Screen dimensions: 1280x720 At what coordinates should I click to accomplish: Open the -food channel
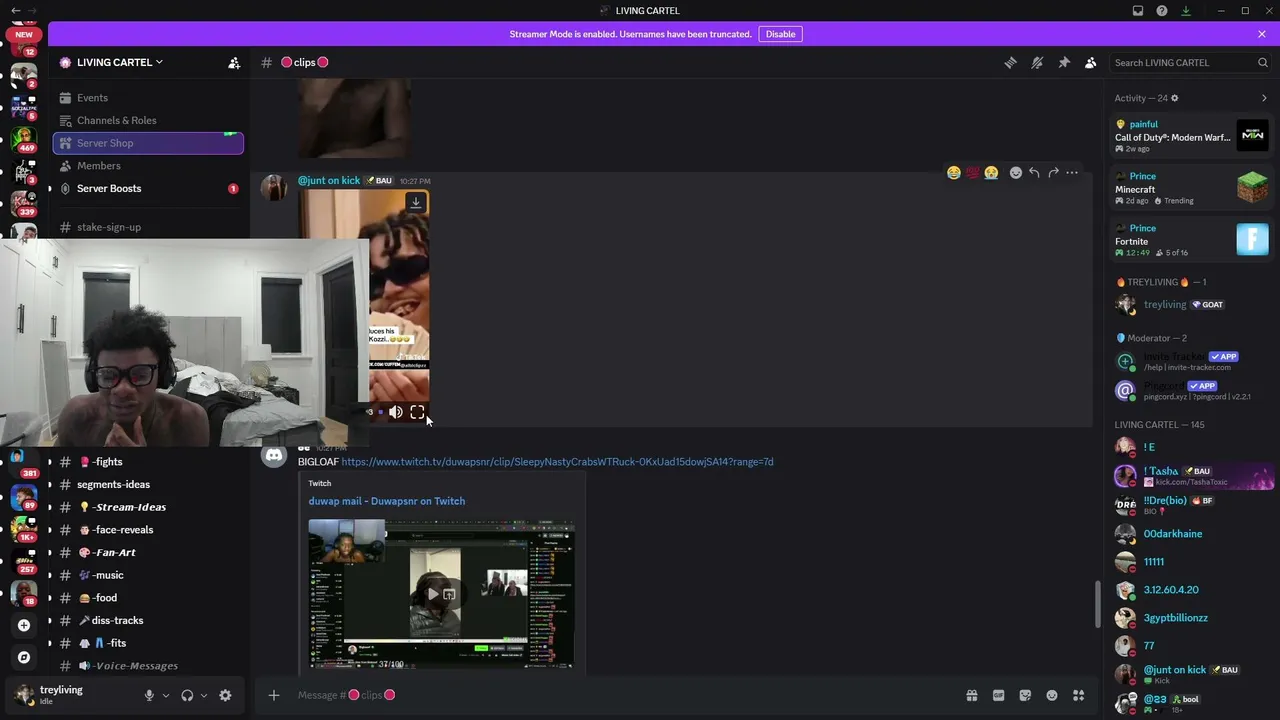[x=146, y=598]
